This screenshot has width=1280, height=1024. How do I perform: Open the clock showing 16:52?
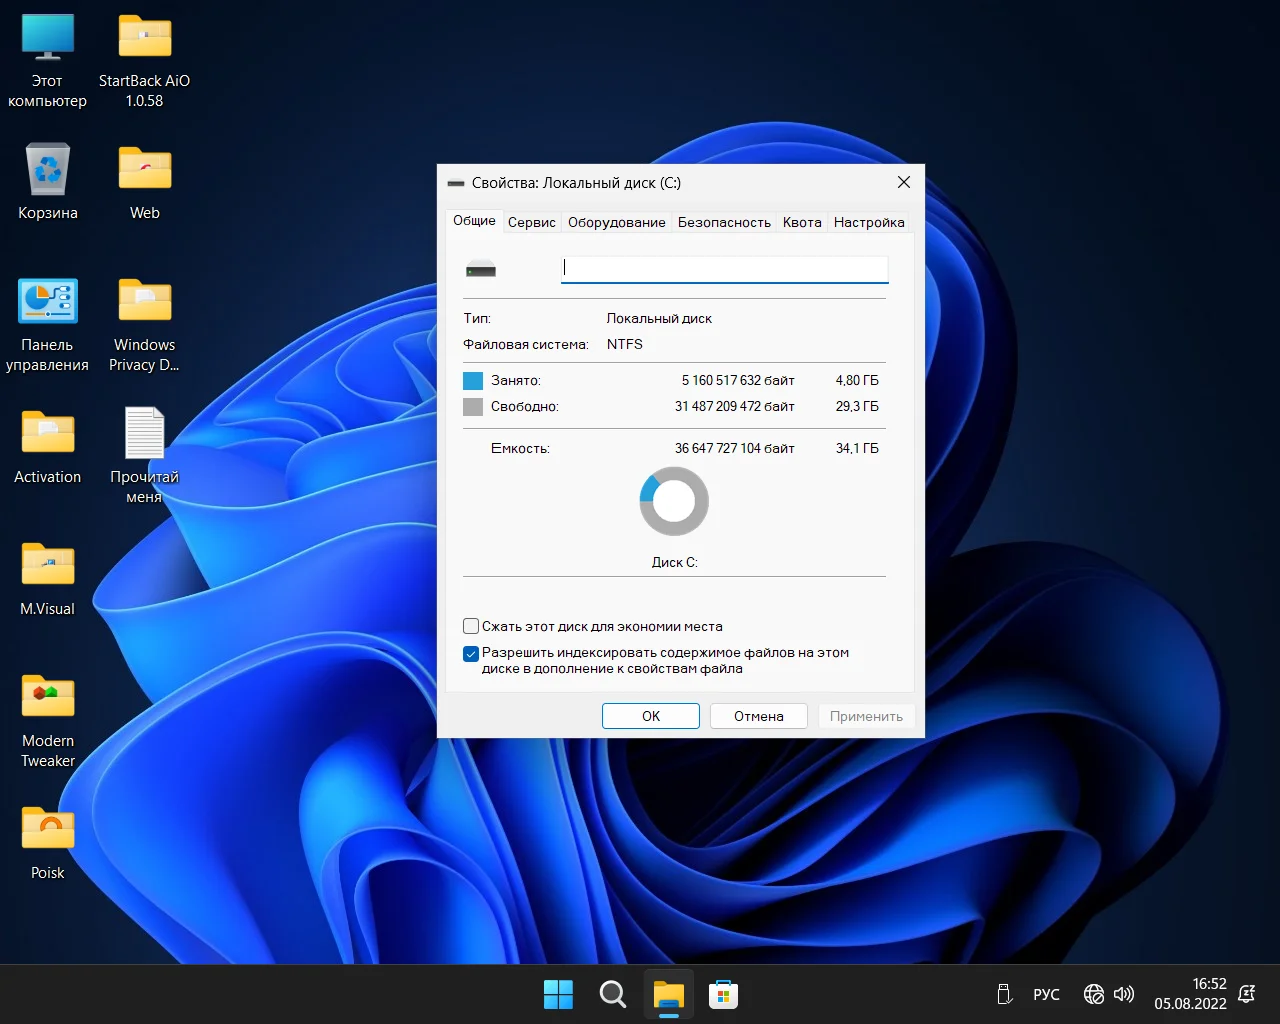[x=1190, y=994]
